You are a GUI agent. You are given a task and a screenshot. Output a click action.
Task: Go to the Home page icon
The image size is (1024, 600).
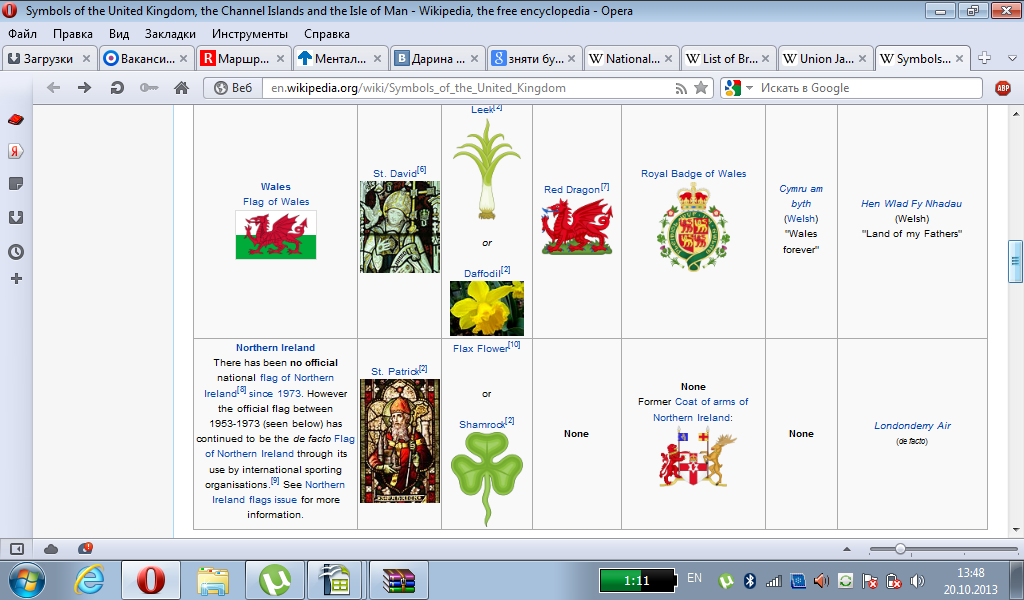coord(181,87)
